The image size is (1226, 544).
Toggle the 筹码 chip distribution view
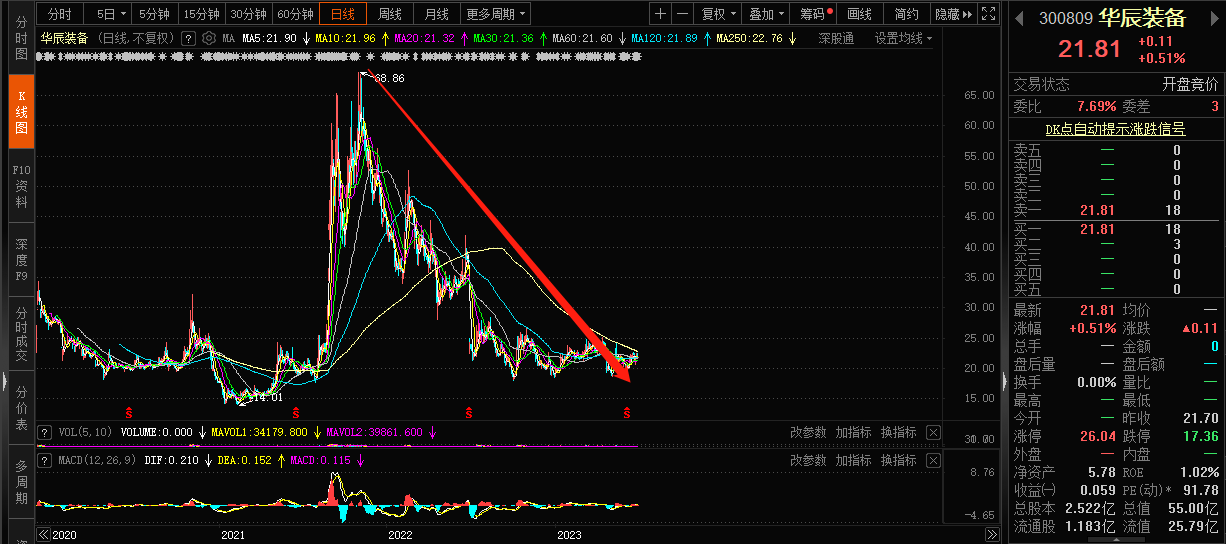(812, 14)
